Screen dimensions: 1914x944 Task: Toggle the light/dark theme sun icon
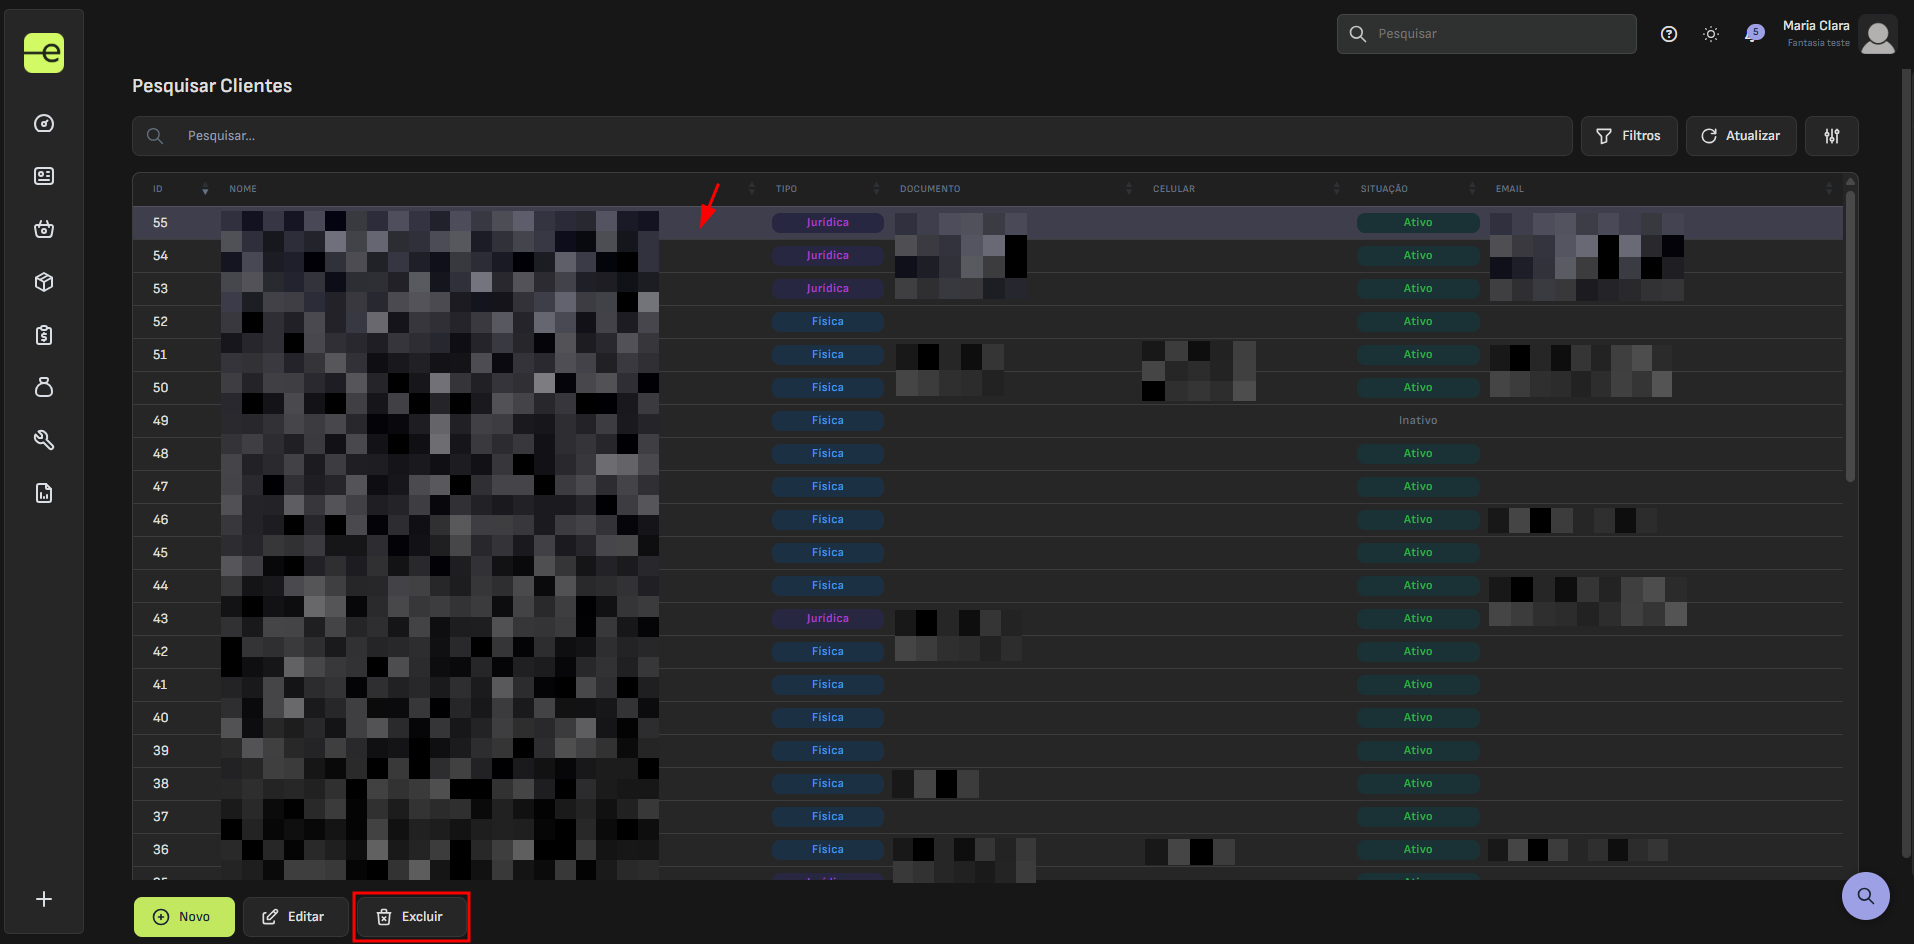(1711, 34)
